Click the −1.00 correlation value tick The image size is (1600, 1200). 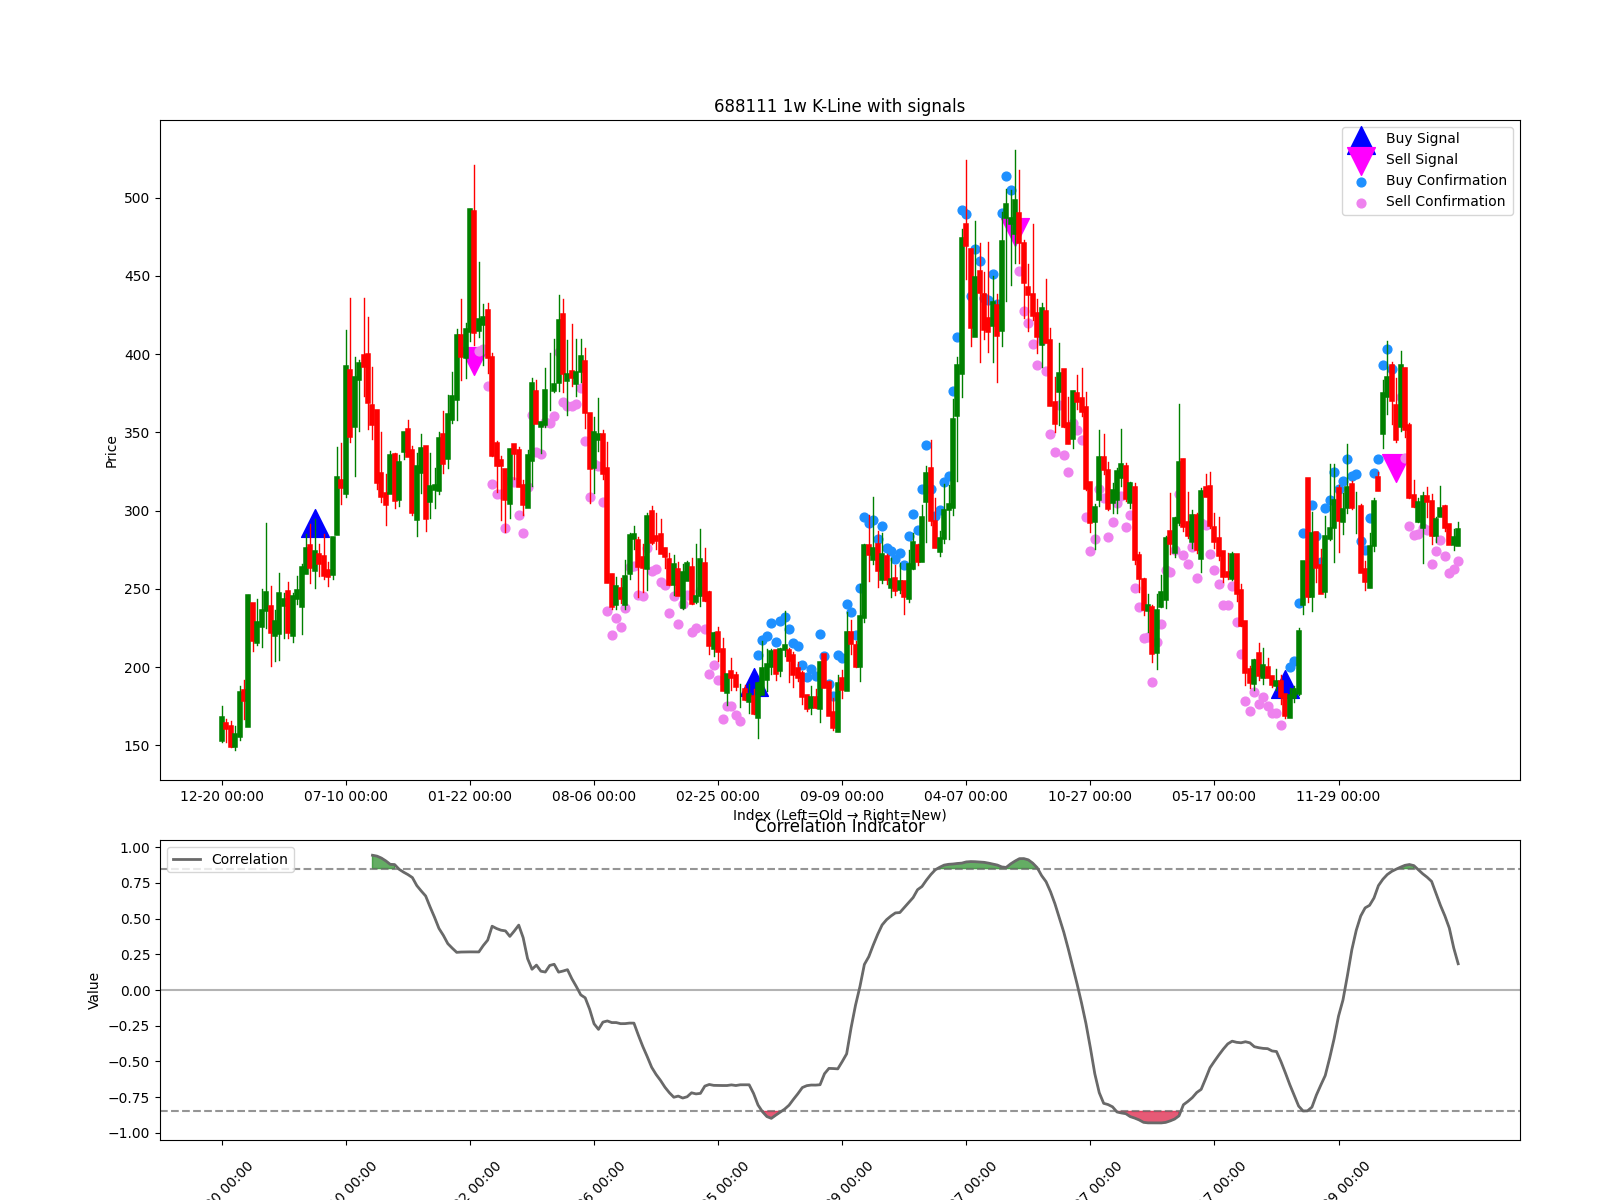129,1133
